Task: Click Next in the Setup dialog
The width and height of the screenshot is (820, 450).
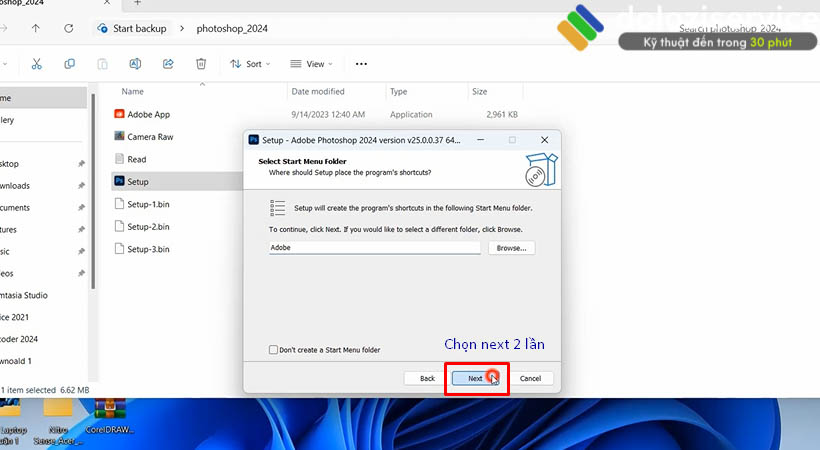Action: [475, 378]
